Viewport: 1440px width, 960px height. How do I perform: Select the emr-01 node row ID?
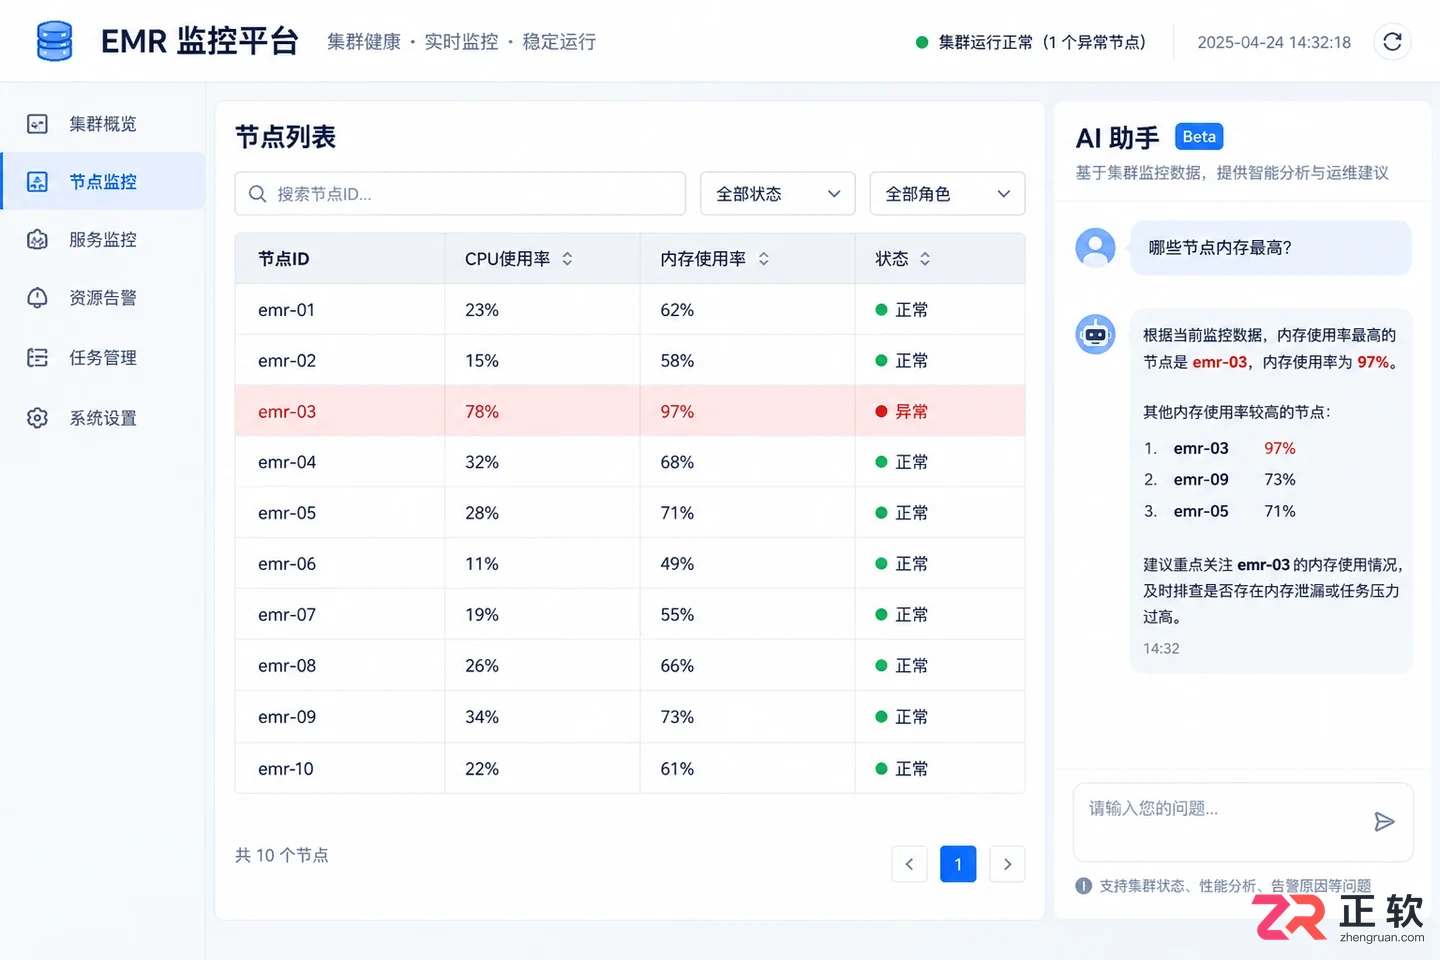(x=286, y=310)
